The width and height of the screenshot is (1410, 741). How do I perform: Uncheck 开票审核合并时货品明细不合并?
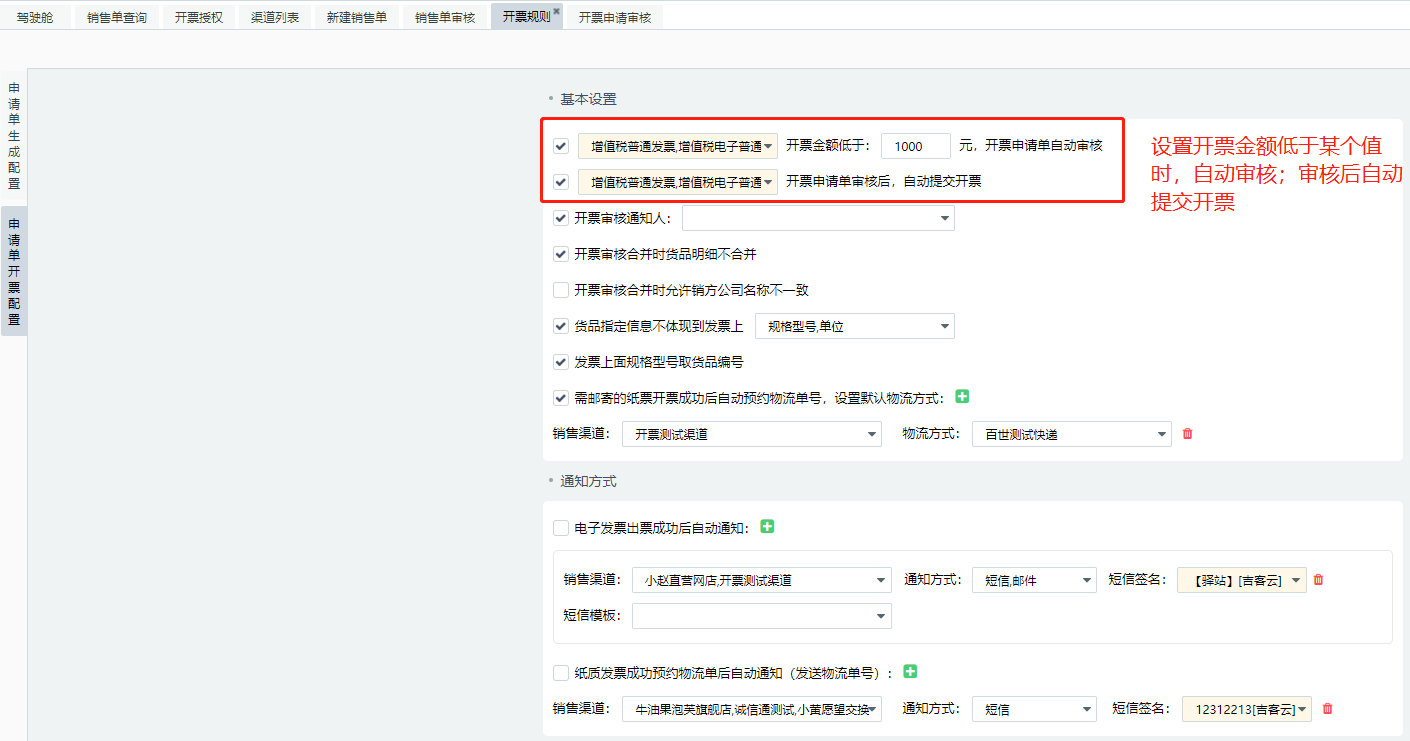[561, 254]
